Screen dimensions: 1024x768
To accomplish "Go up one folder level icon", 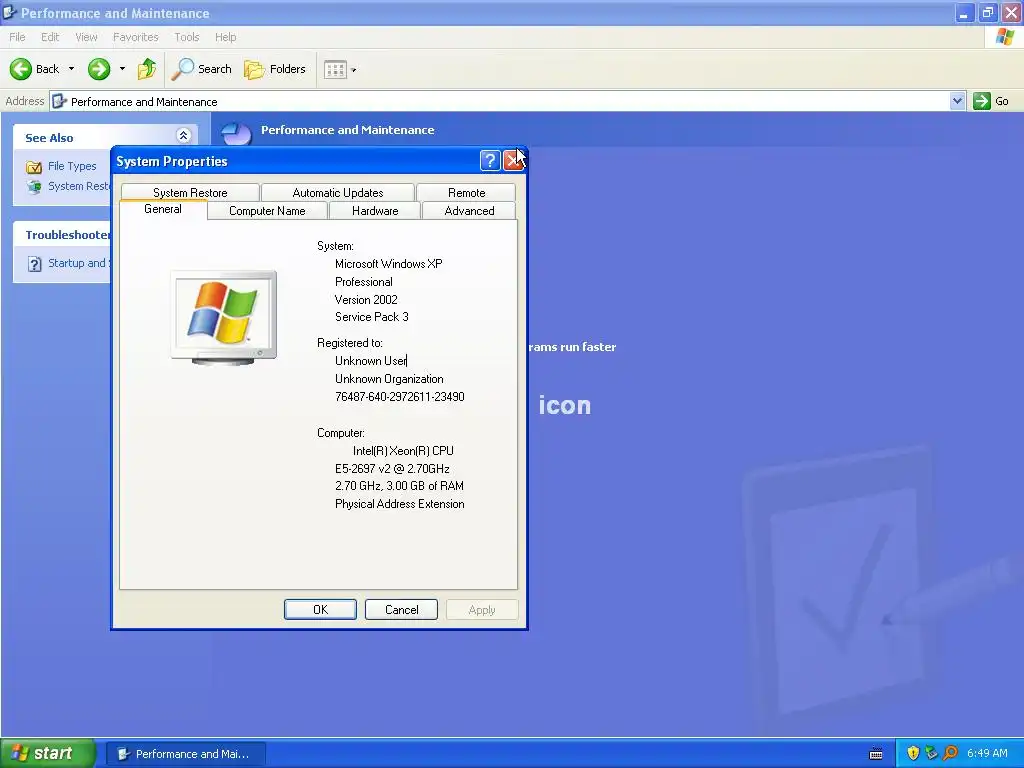I will tap(147, 69).
